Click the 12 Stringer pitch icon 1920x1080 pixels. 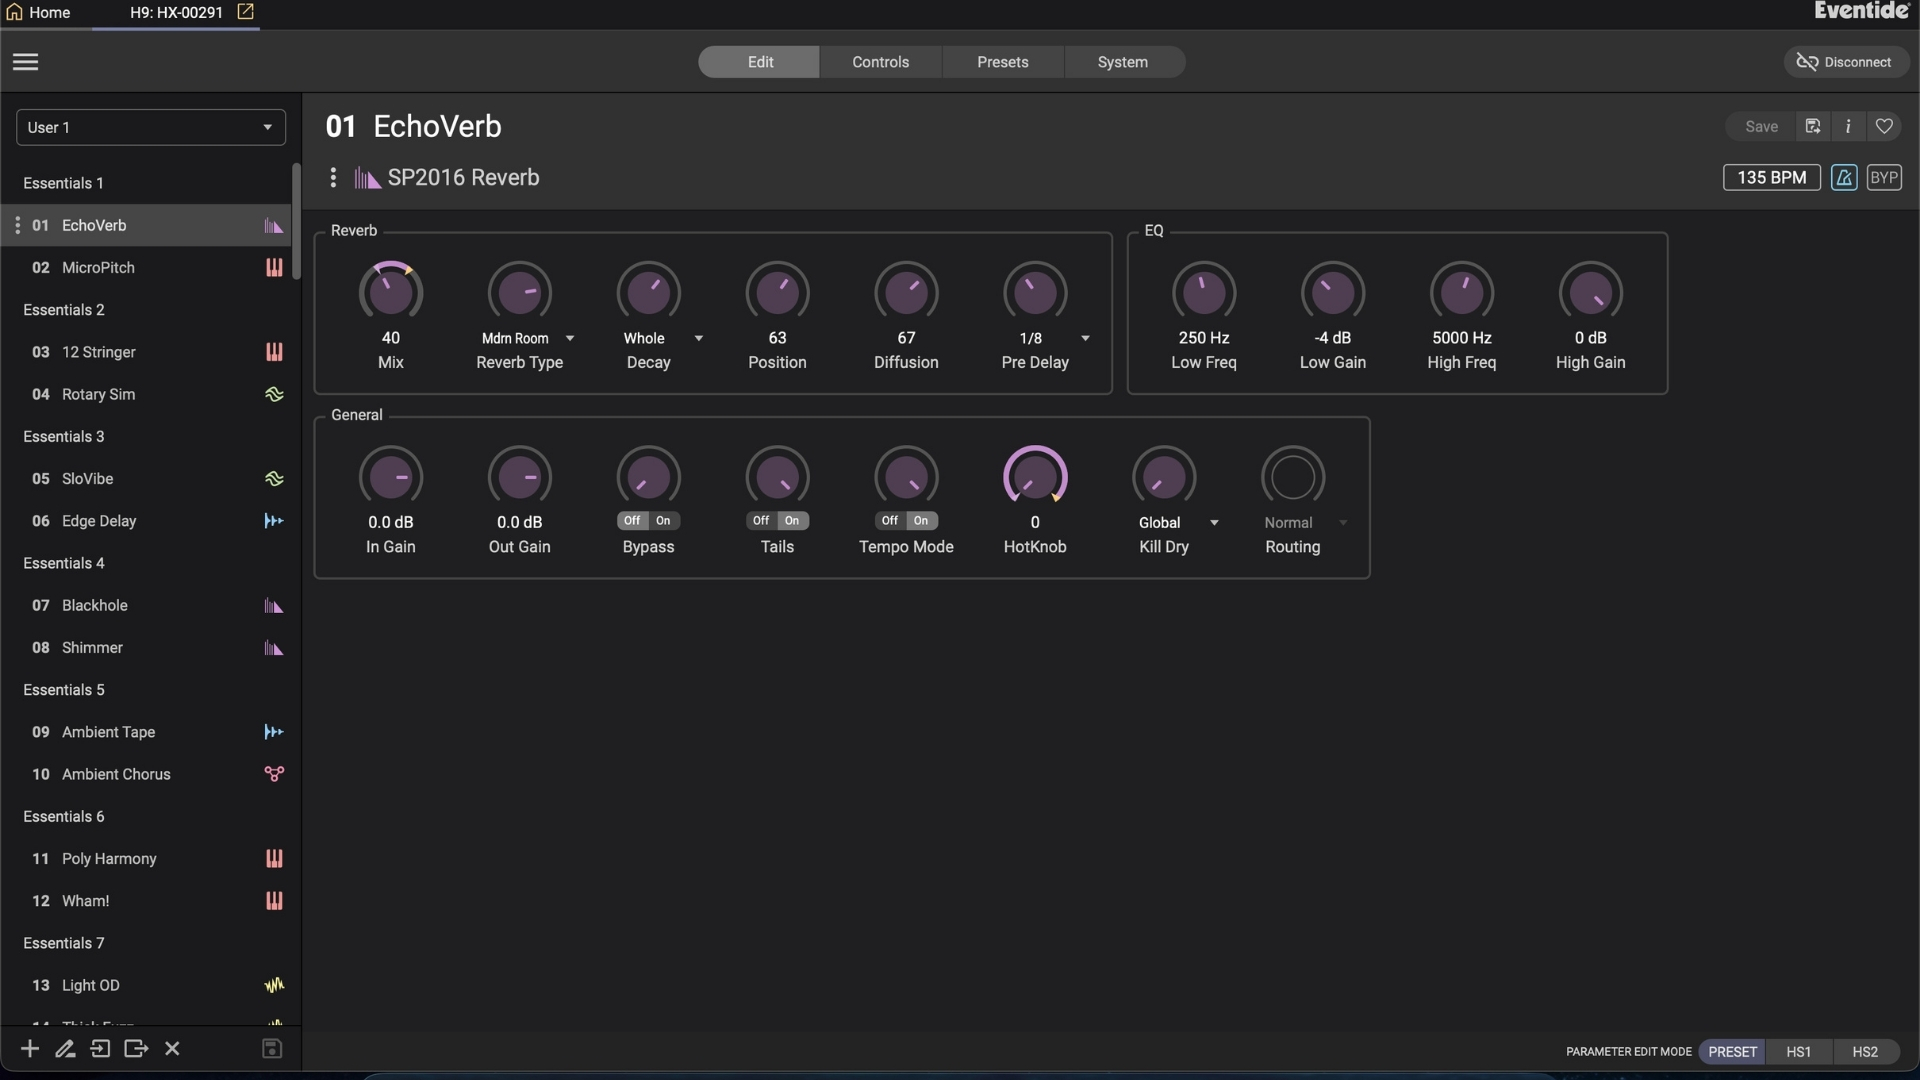[274, 352]
